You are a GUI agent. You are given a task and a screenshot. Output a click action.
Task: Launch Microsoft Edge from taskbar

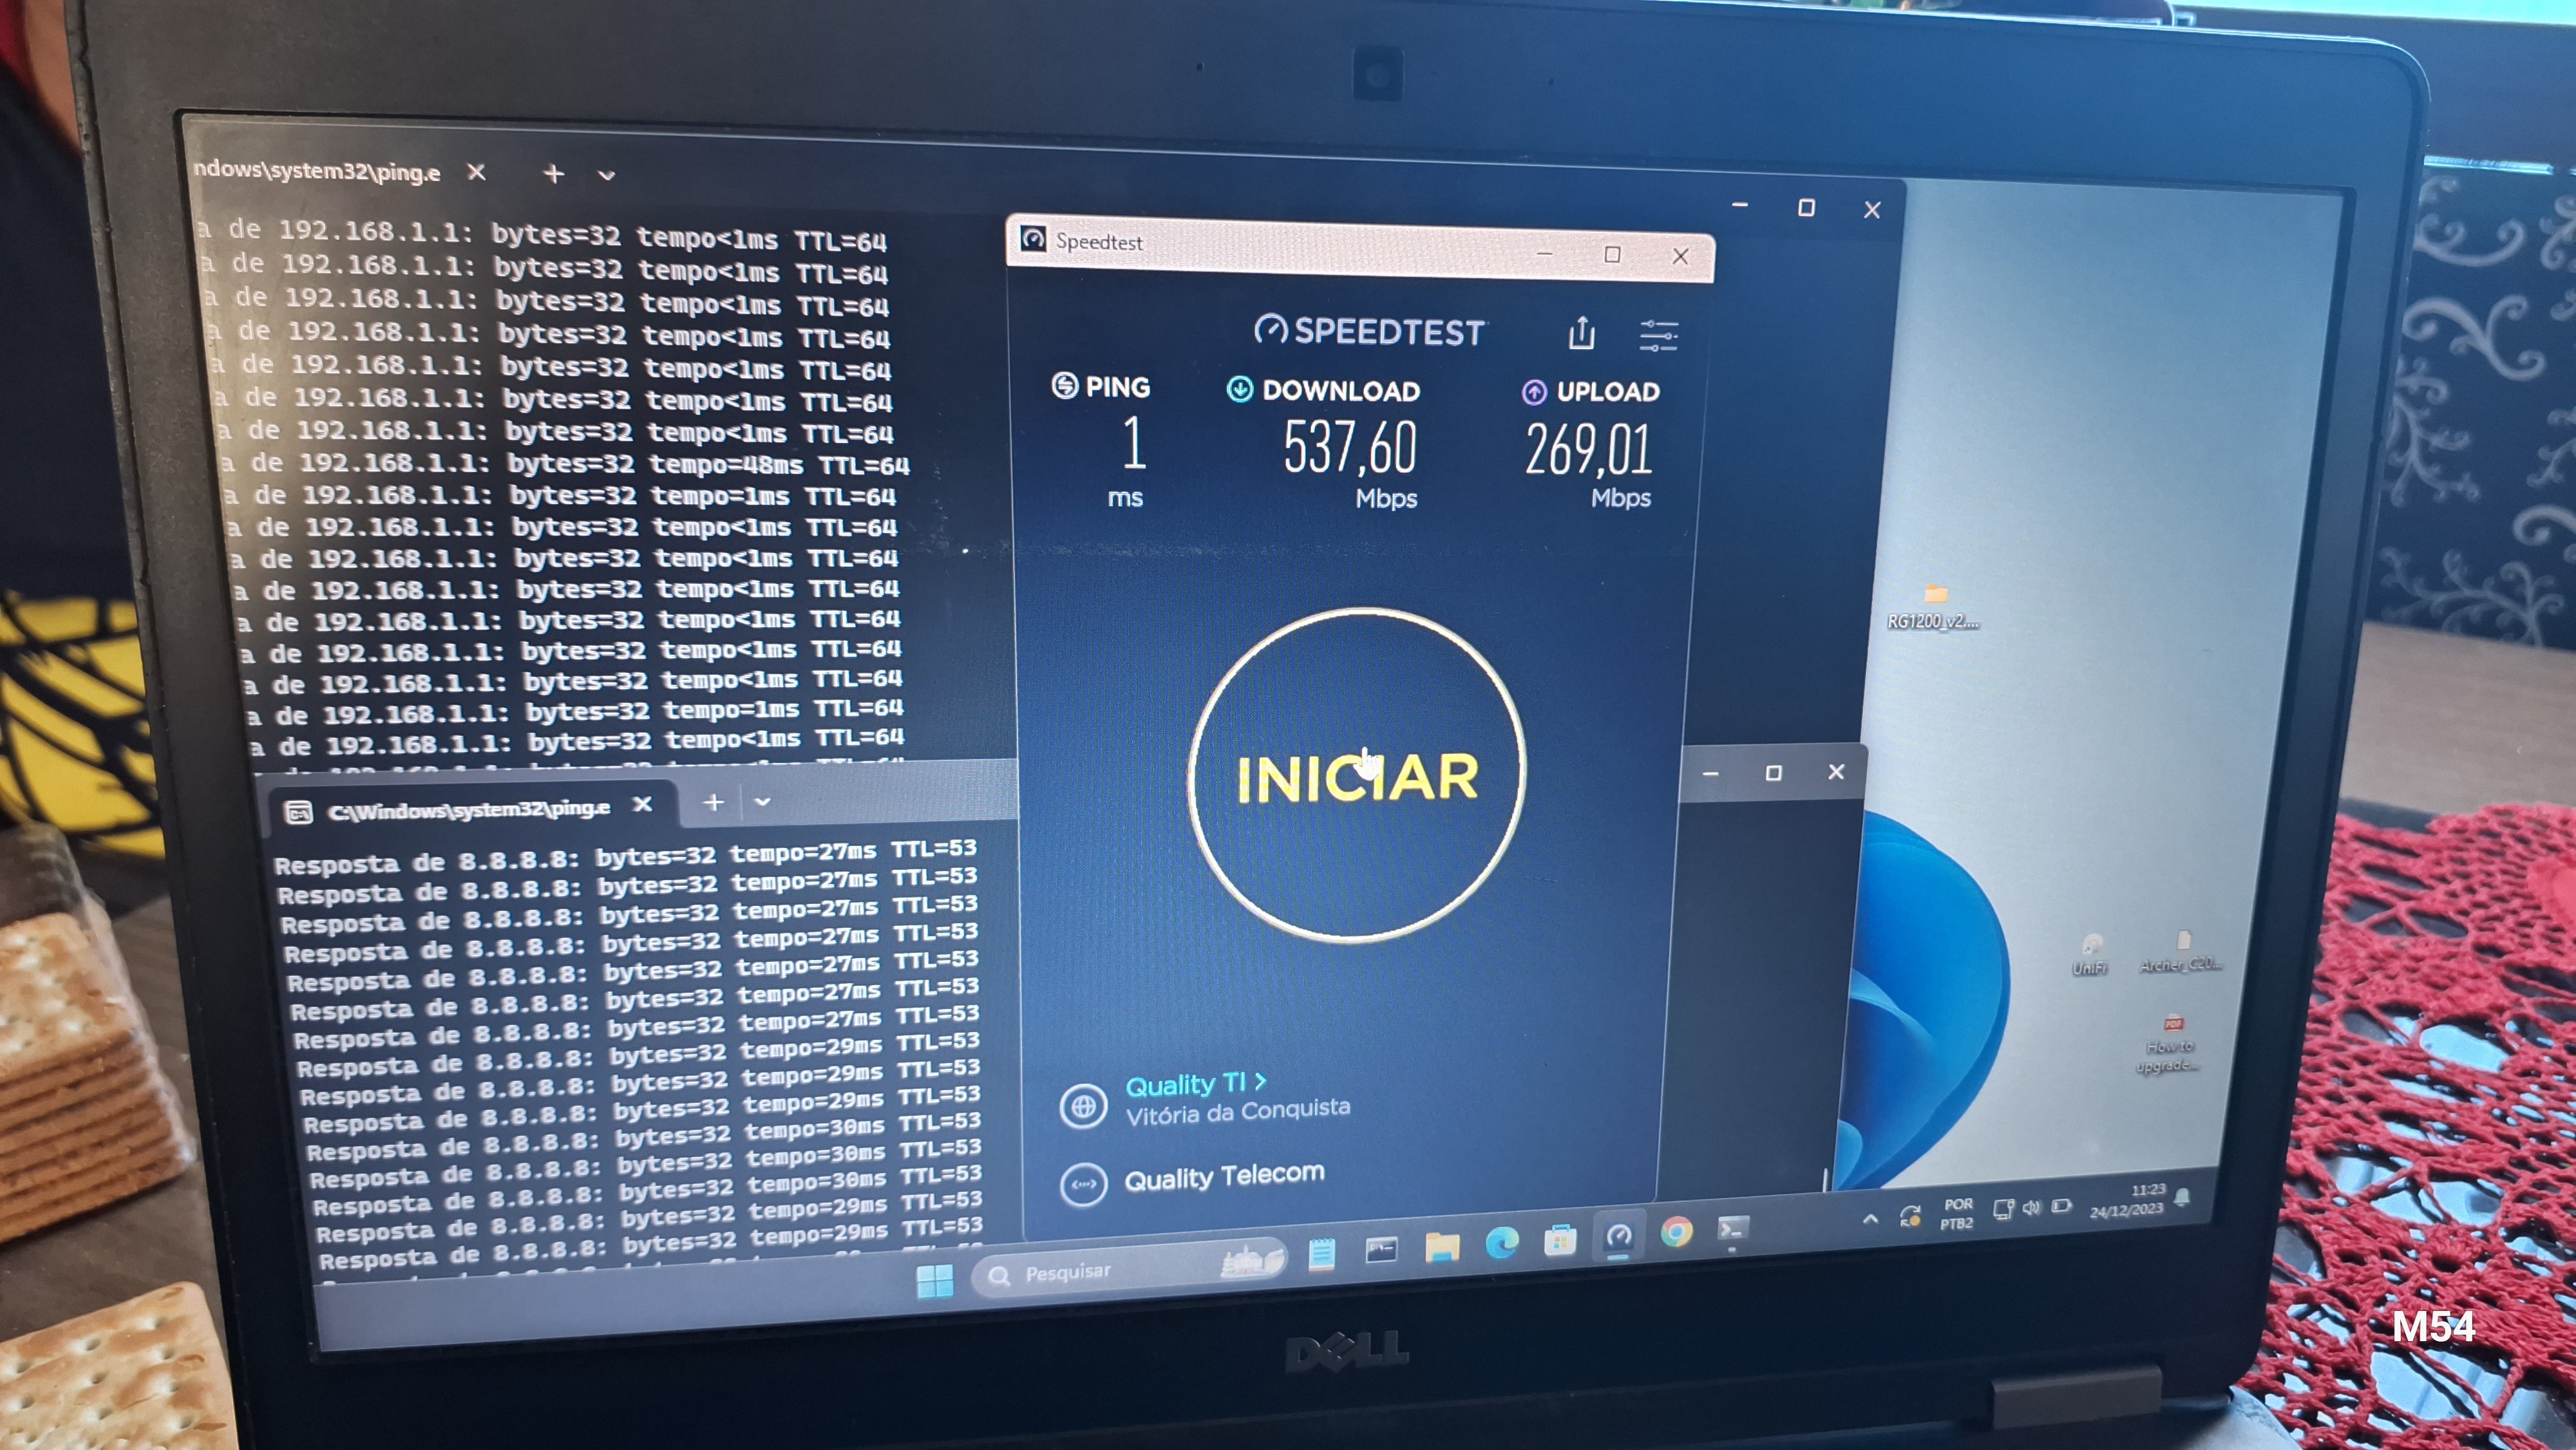click(1501, 1242)
